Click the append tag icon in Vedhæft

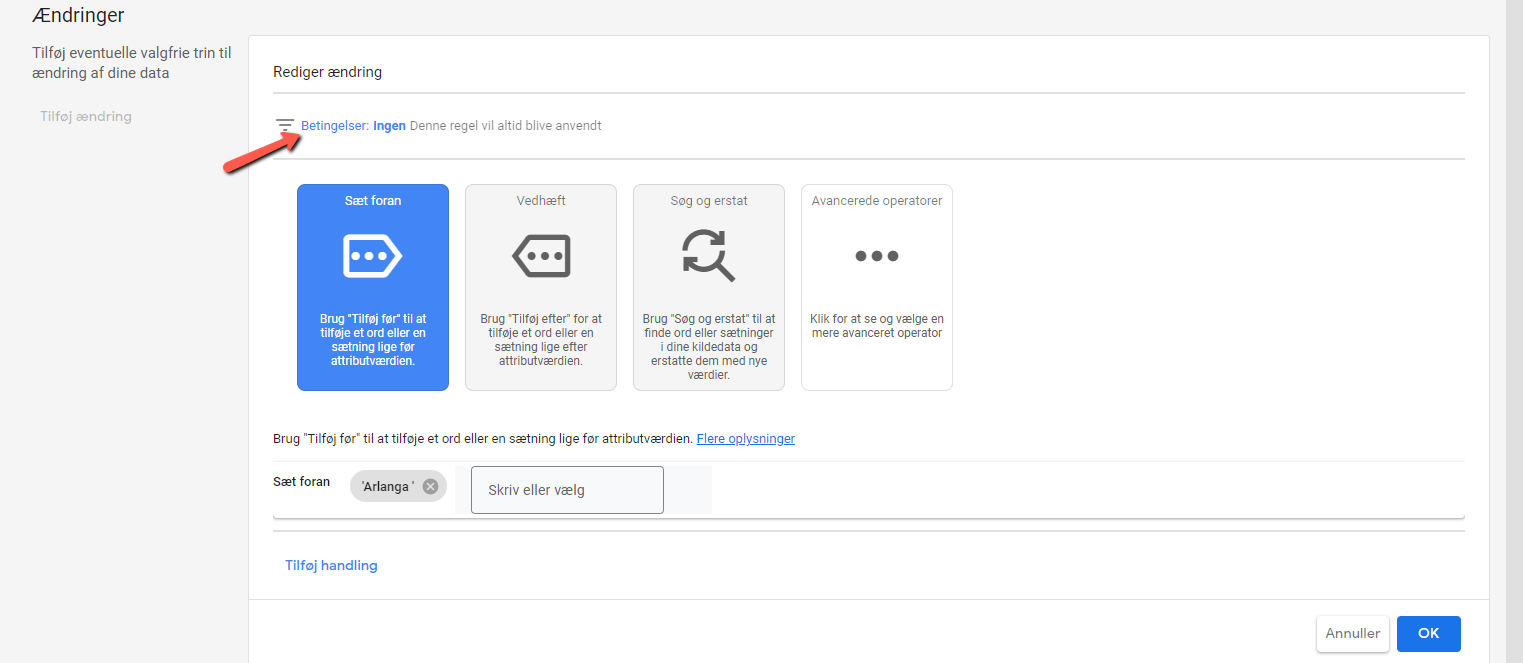[x=541, y=256]
